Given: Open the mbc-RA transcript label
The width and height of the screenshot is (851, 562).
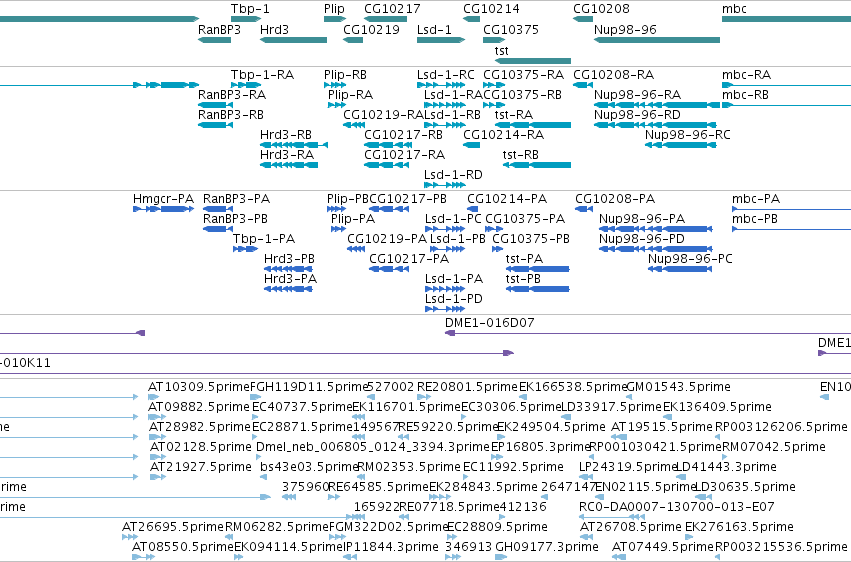Looking at the screenshot, I should (x=746, y=74).
